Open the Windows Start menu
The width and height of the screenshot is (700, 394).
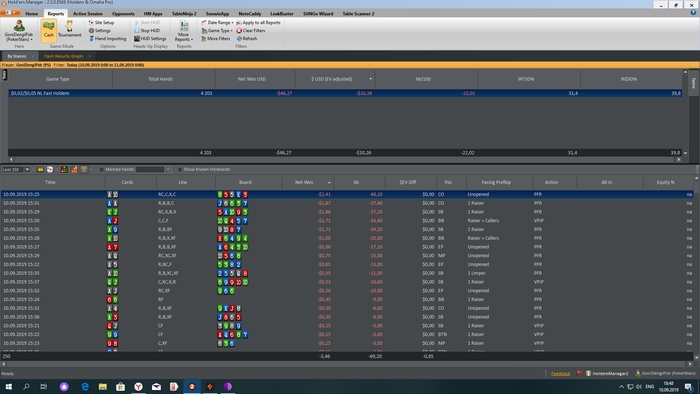[x=8, y=386]
